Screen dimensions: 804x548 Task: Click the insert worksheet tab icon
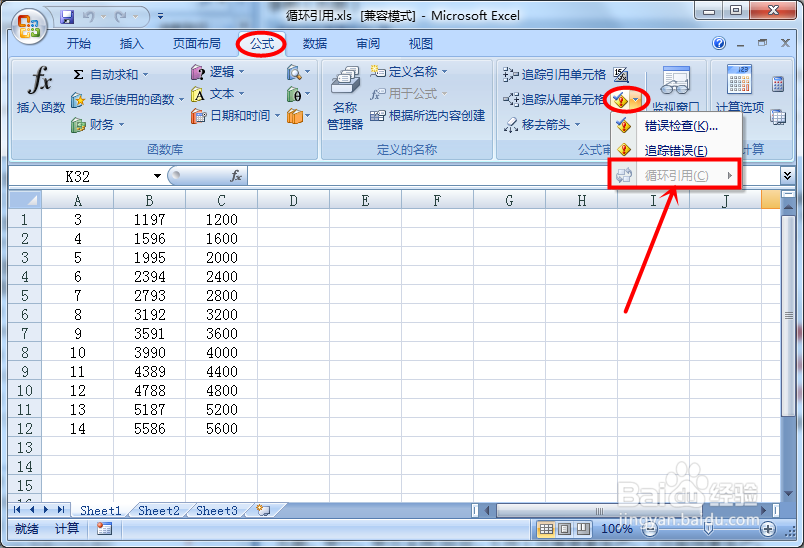pos(263,510)
